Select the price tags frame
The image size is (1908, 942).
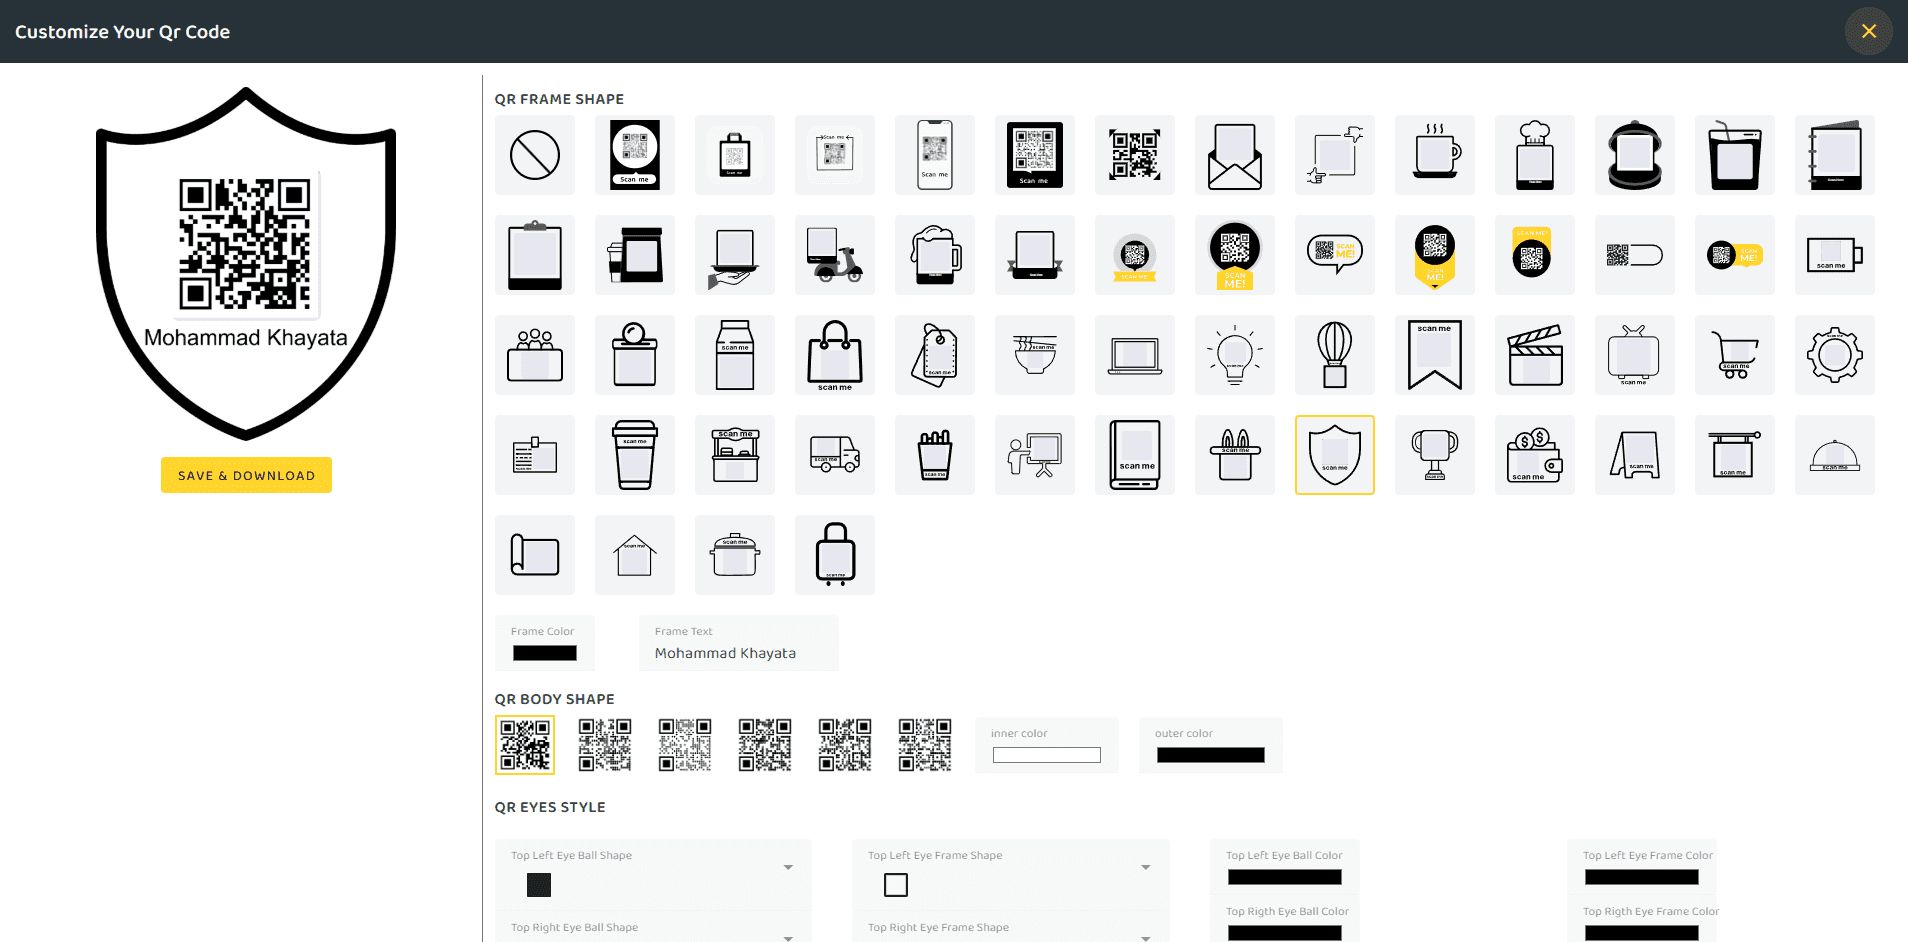coord(935,355)
